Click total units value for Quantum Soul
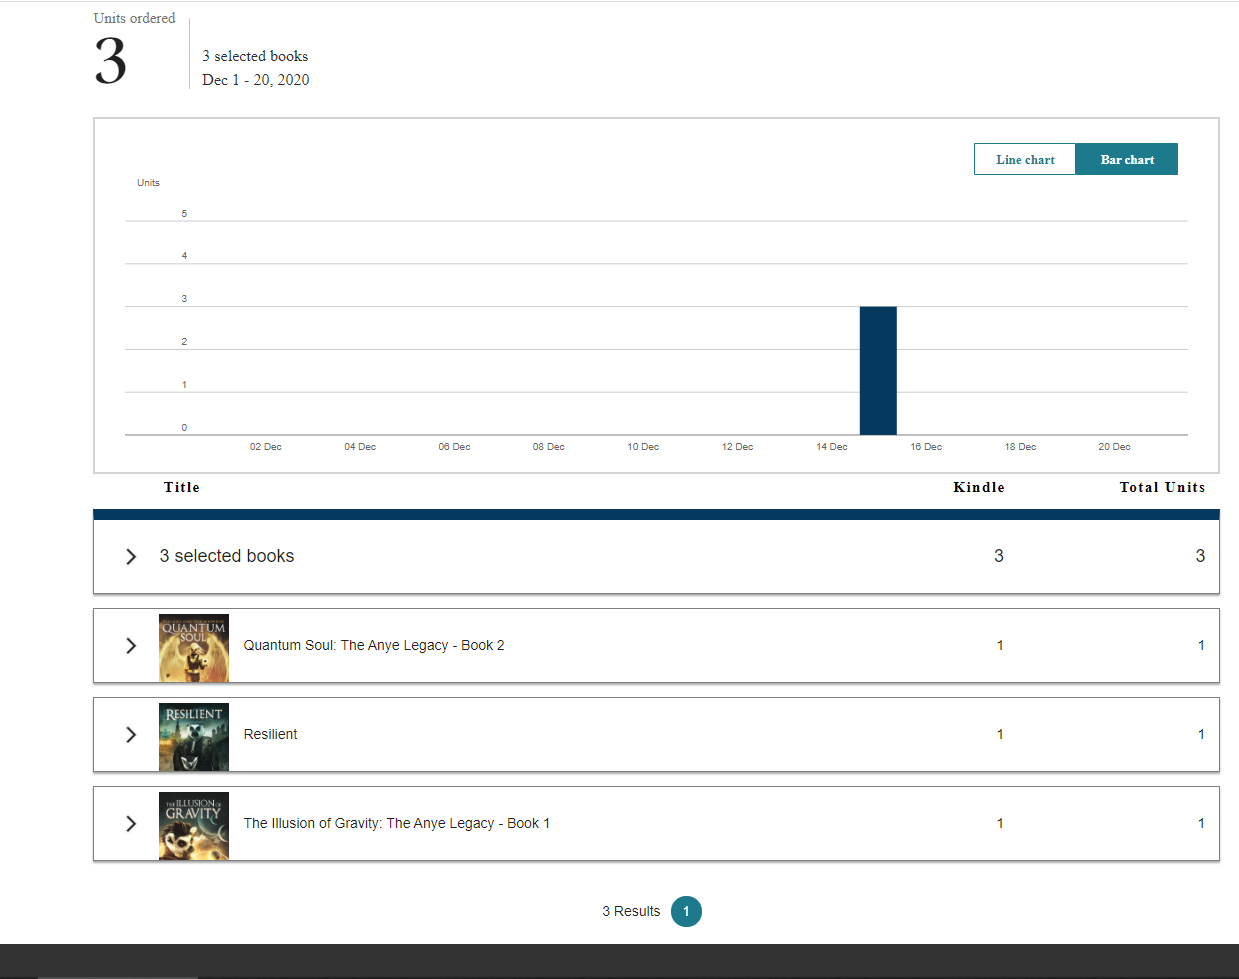 1201,646
